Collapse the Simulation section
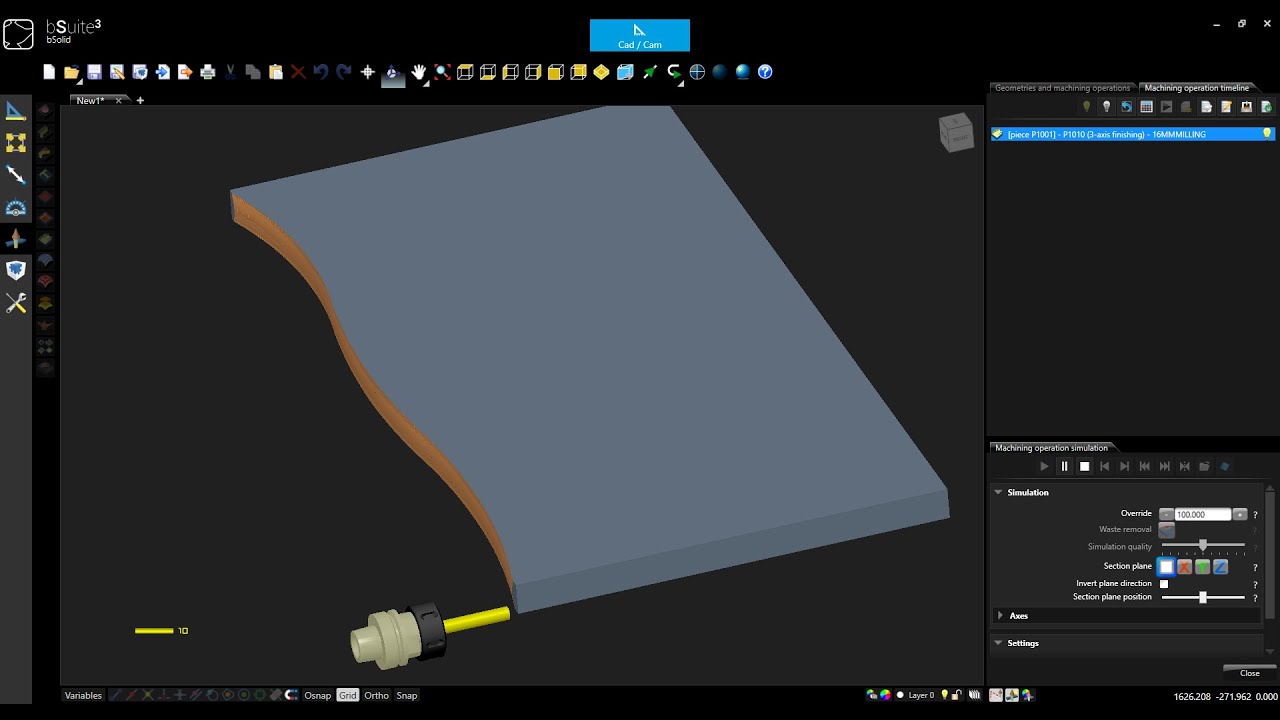The height and width of the screenshot is (720, 1280). (998, 492)
